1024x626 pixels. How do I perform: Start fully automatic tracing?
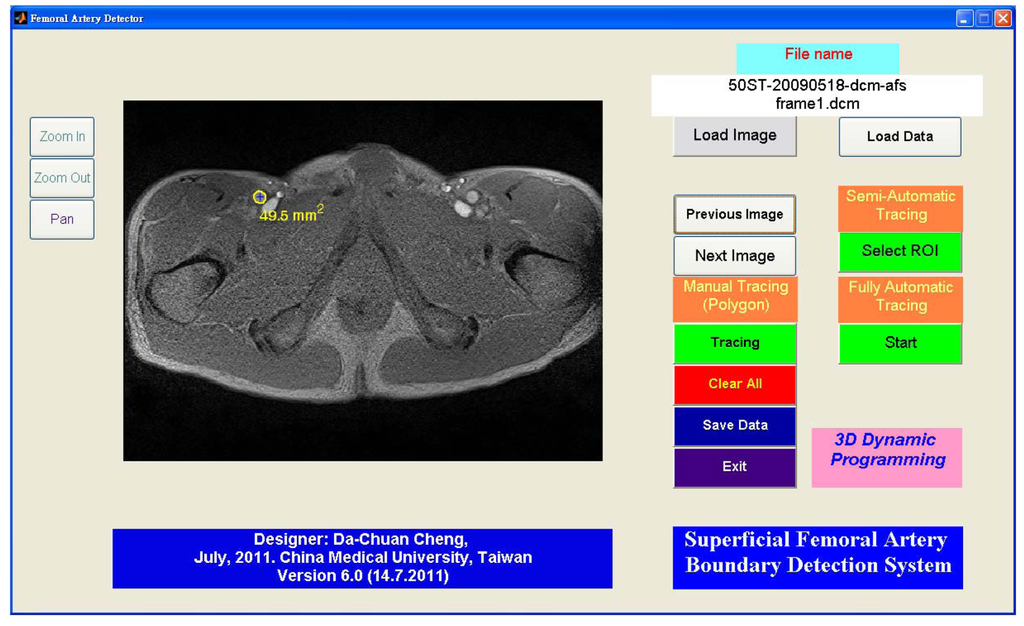point(900,343)
